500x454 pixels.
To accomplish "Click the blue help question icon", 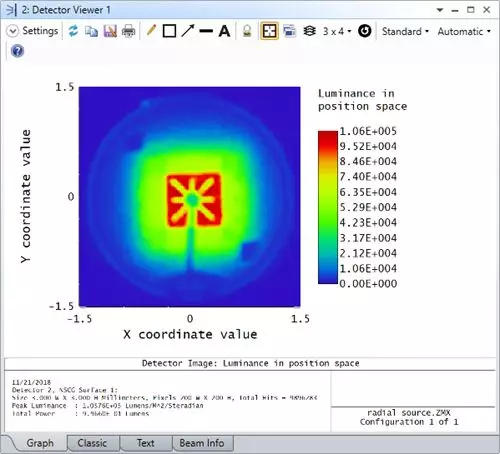I will (17, 51).
